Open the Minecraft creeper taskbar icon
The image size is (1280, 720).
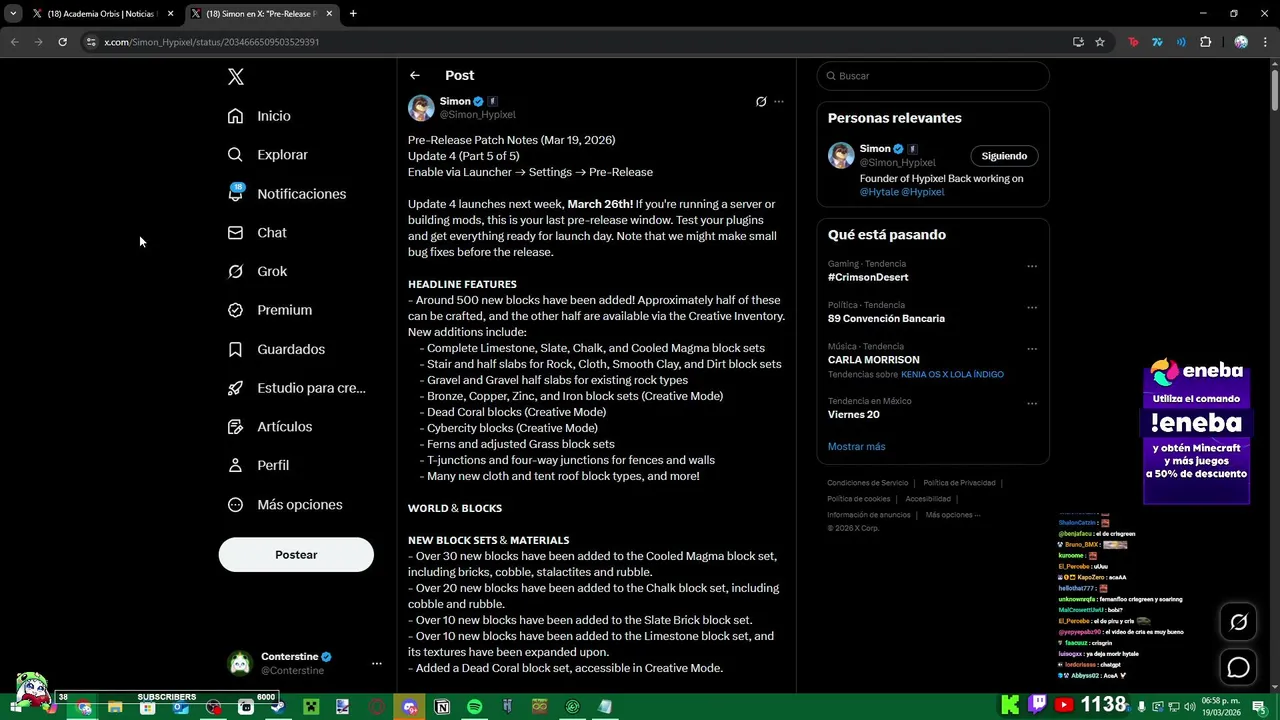(x=311, y=707)
